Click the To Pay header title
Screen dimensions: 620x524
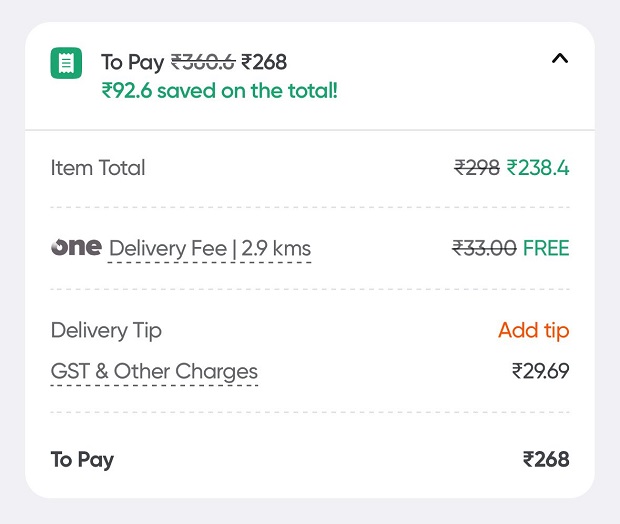132,63
